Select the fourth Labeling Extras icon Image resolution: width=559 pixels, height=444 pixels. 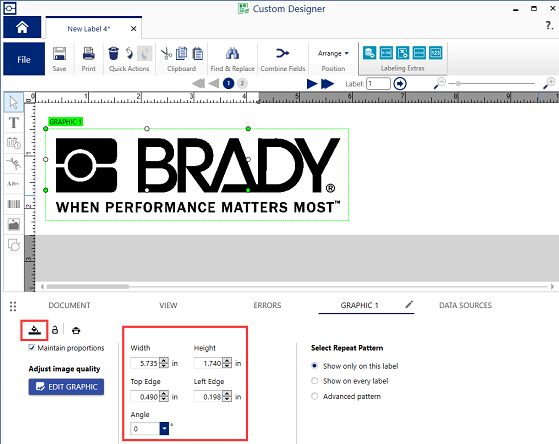tap(419, 53)
